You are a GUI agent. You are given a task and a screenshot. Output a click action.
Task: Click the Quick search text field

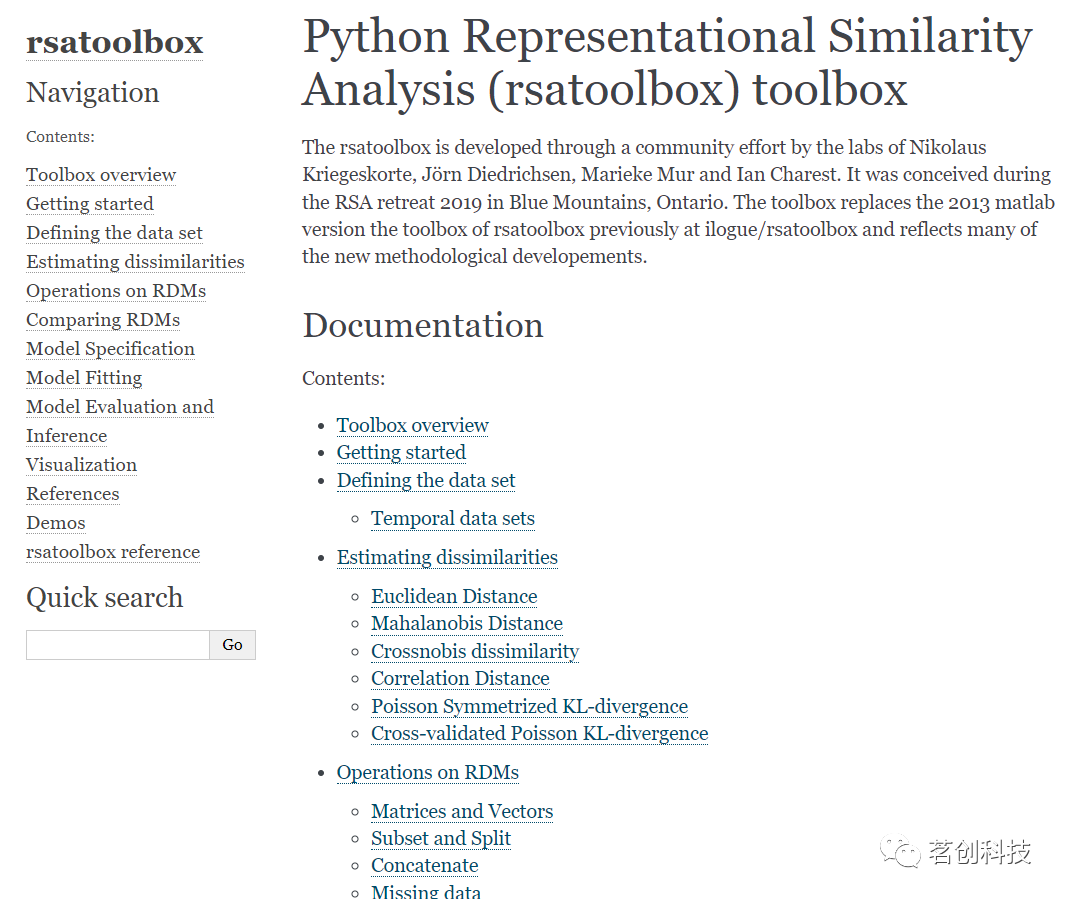tap(117, 645)
